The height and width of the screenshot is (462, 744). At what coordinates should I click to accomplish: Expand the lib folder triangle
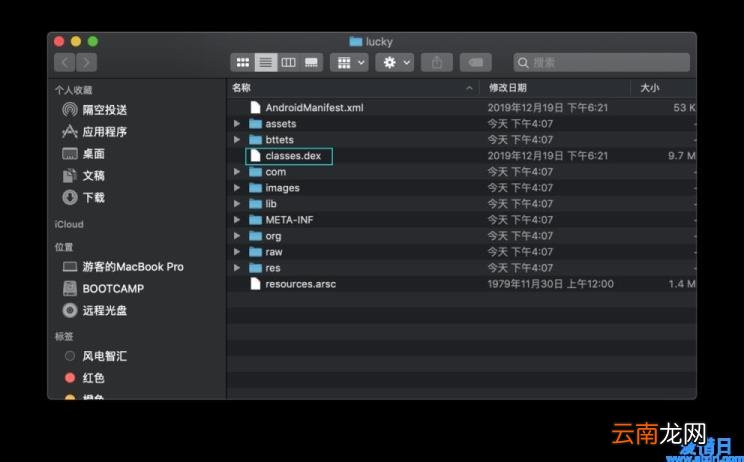click(x=237, y=204)
